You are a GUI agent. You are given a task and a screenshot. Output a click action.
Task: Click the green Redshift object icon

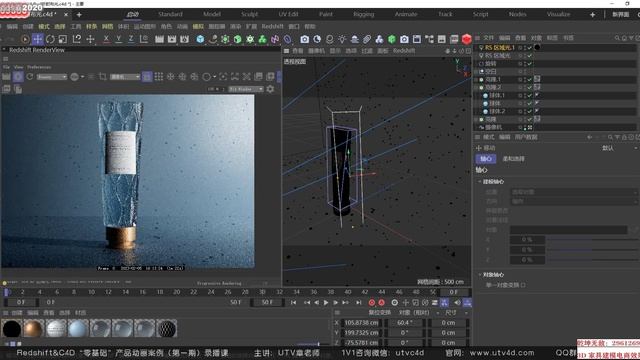pyautogui.click(x=391, y=39)
